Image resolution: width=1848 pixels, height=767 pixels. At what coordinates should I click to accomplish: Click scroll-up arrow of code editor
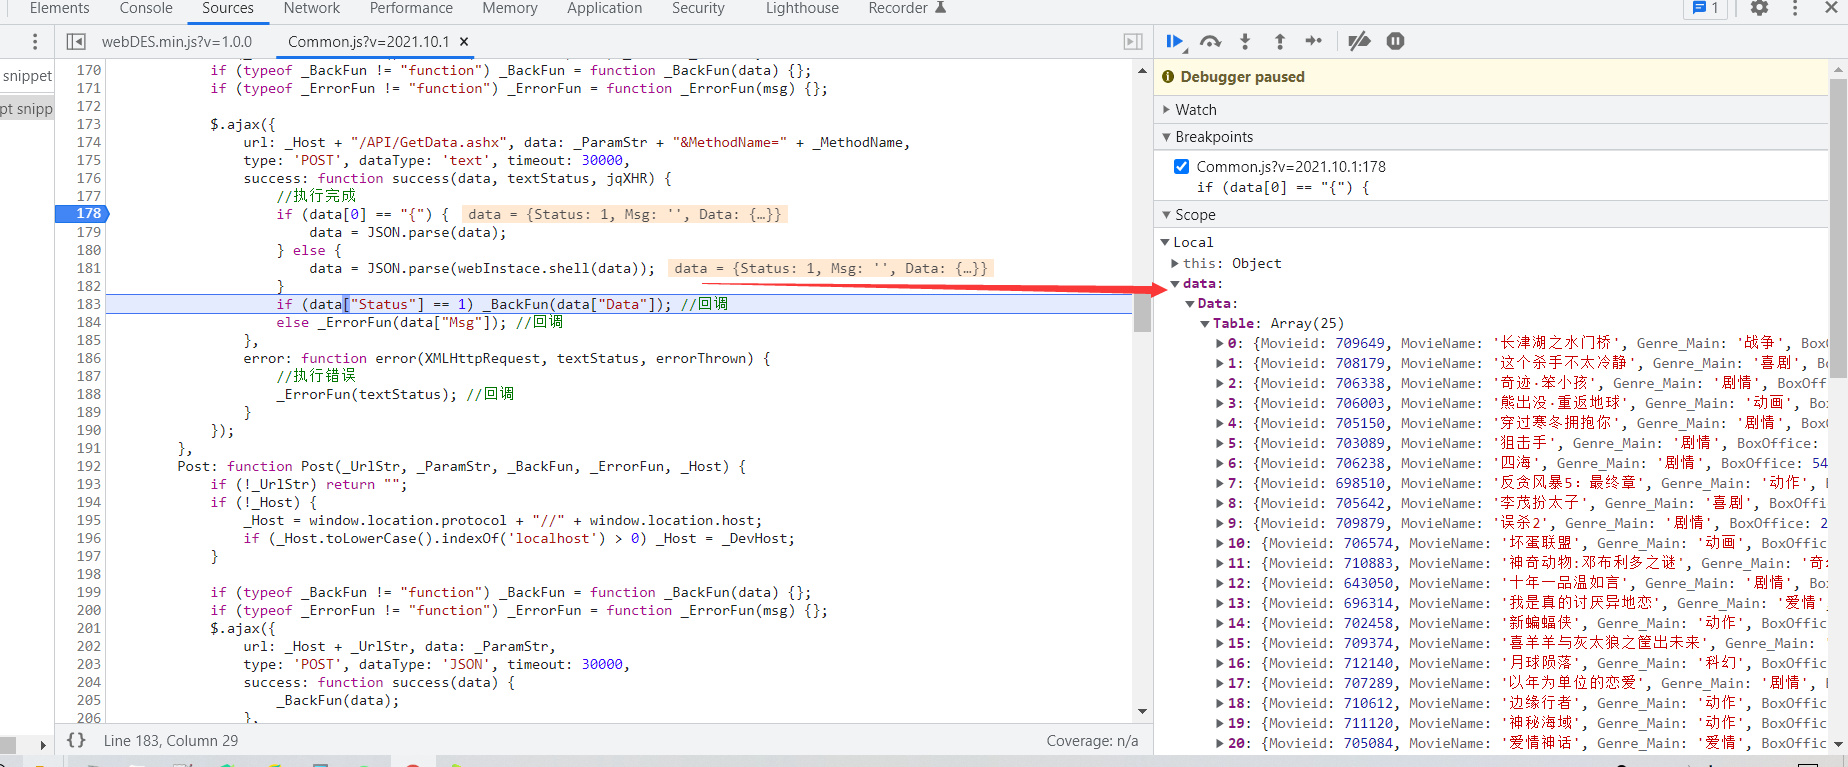click(1142, 71)
